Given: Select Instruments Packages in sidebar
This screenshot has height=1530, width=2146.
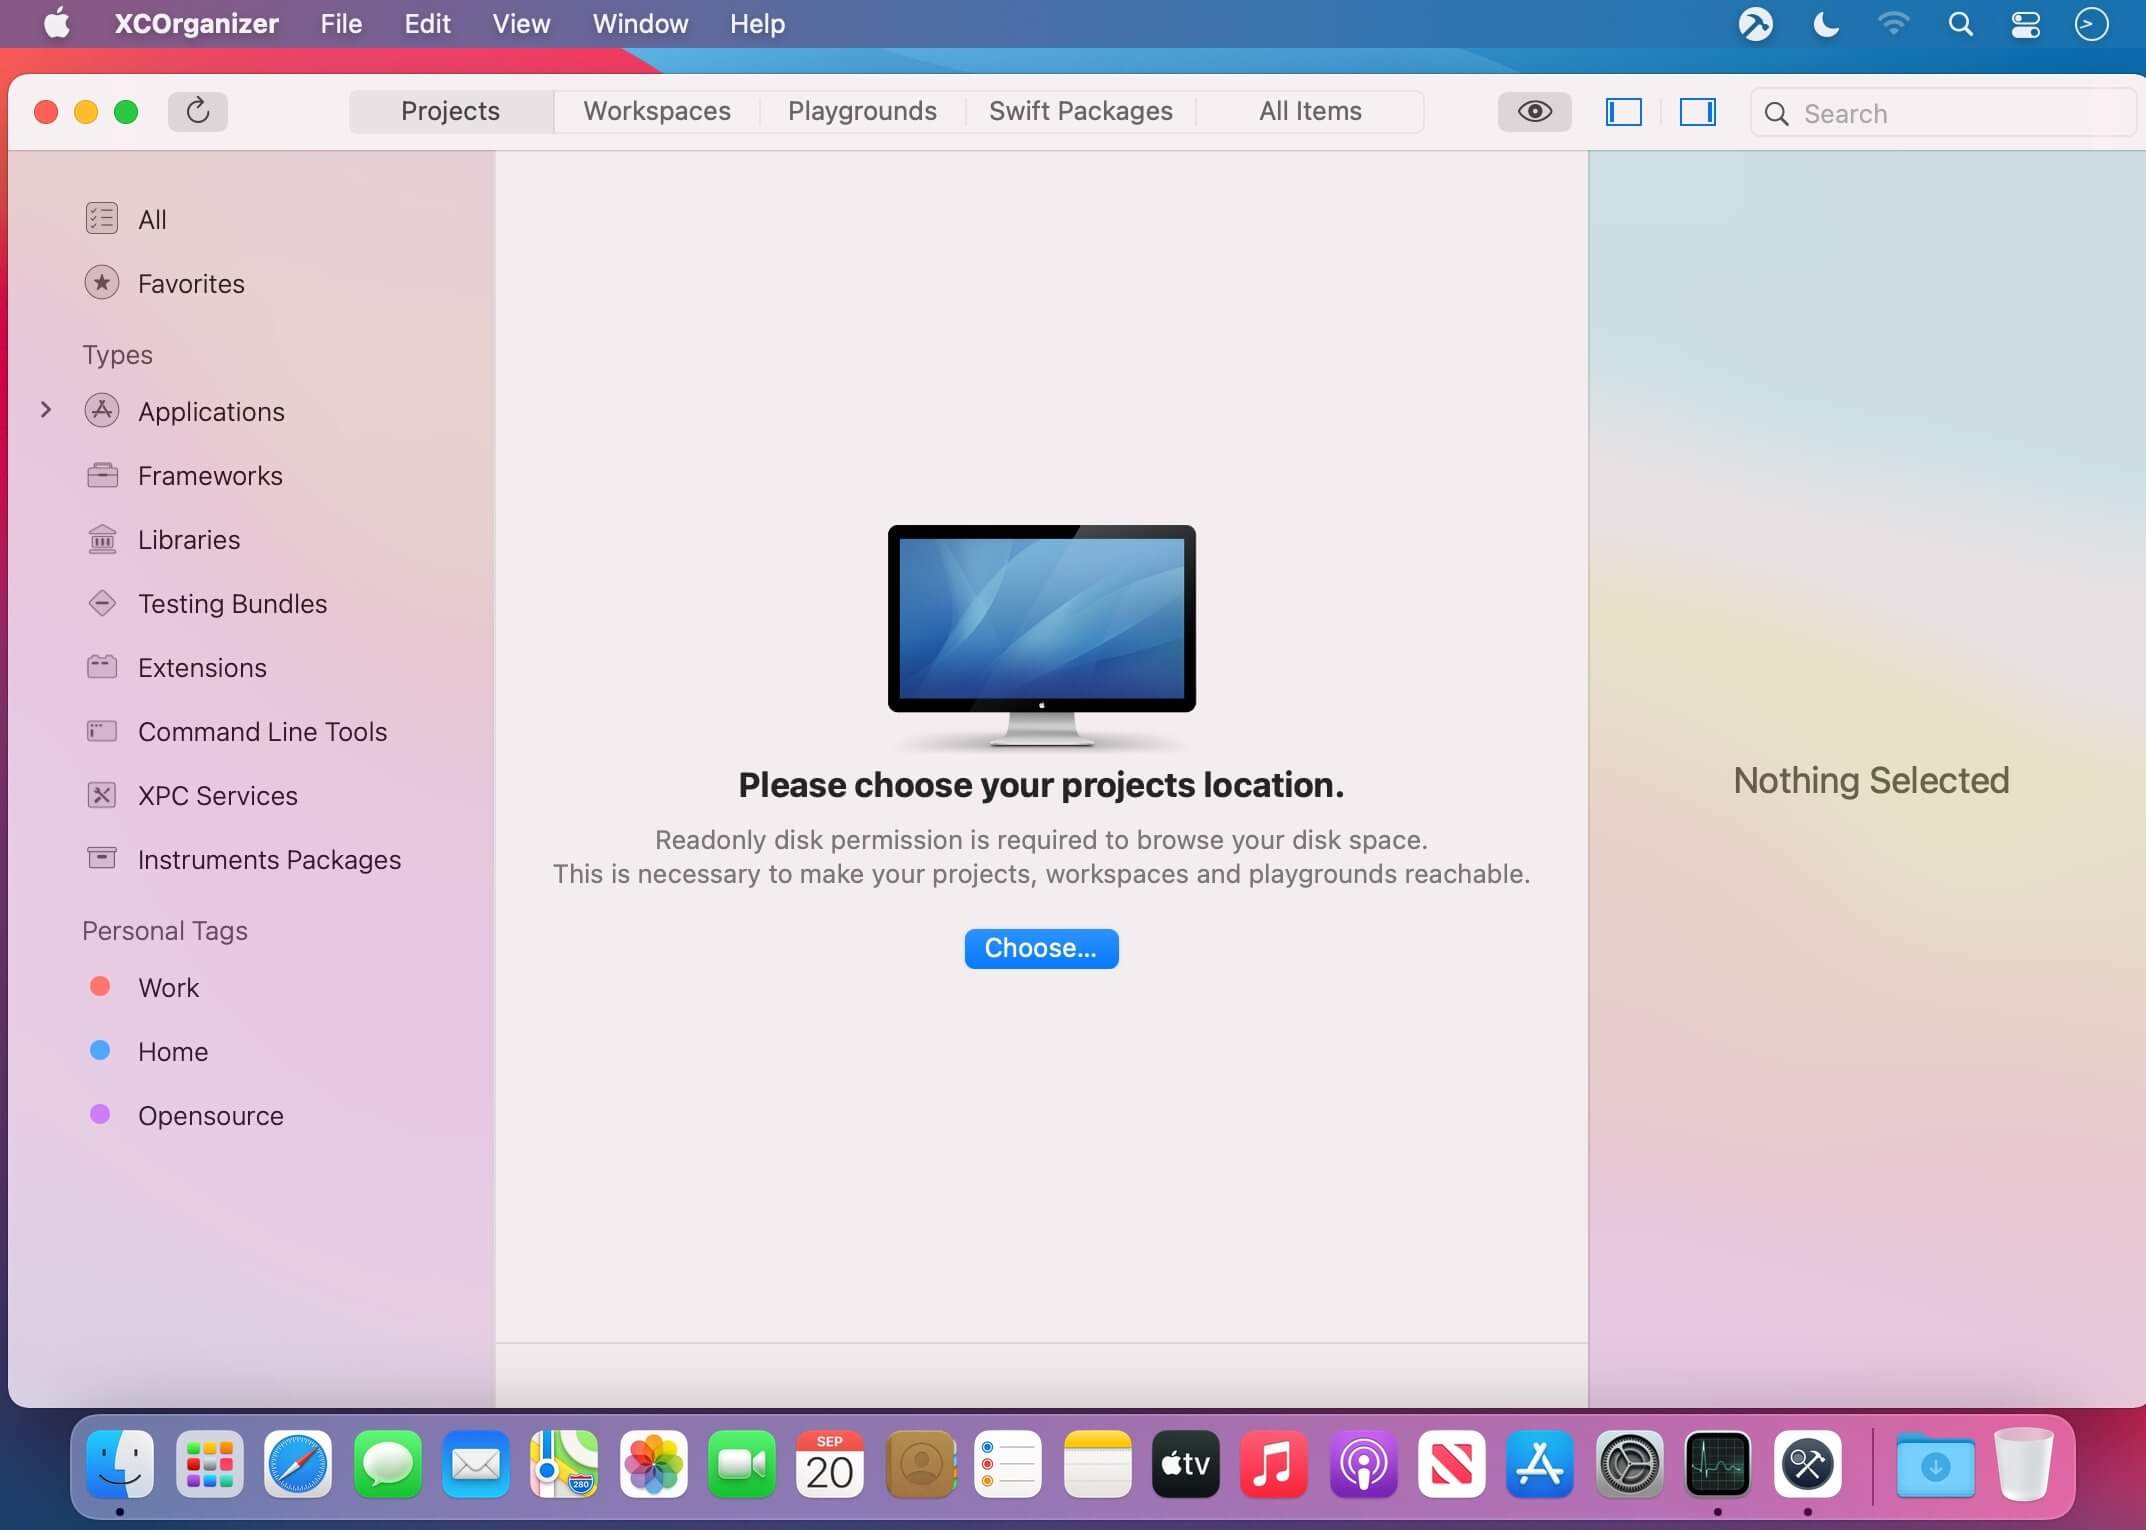Looking at the screenshot, I should click(268, 860).
